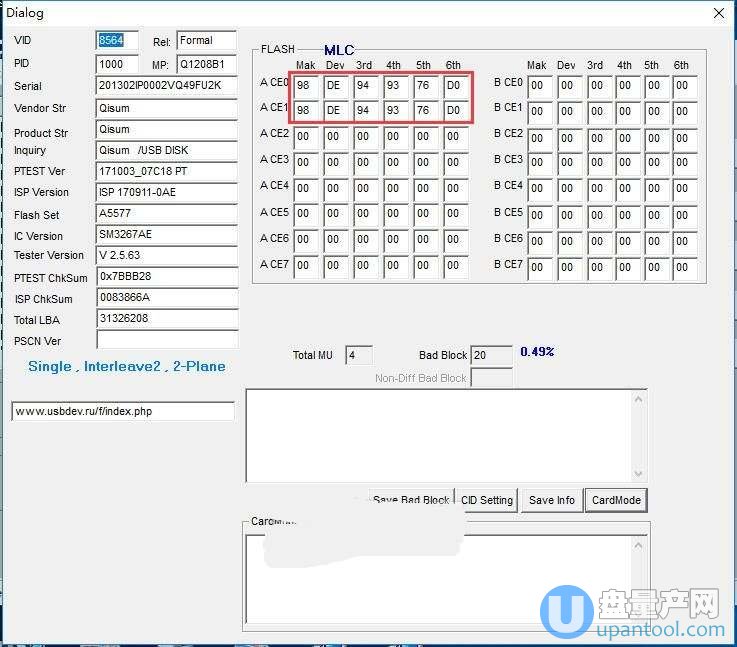Click the VID field containing 8564

click(117, 40)
